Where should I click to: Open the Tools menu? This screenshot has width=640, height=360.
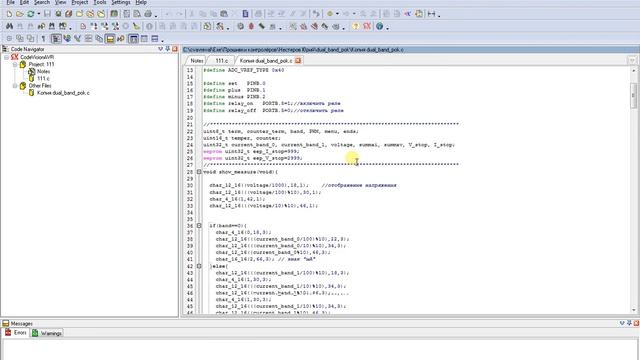click(x=100, y=2)
